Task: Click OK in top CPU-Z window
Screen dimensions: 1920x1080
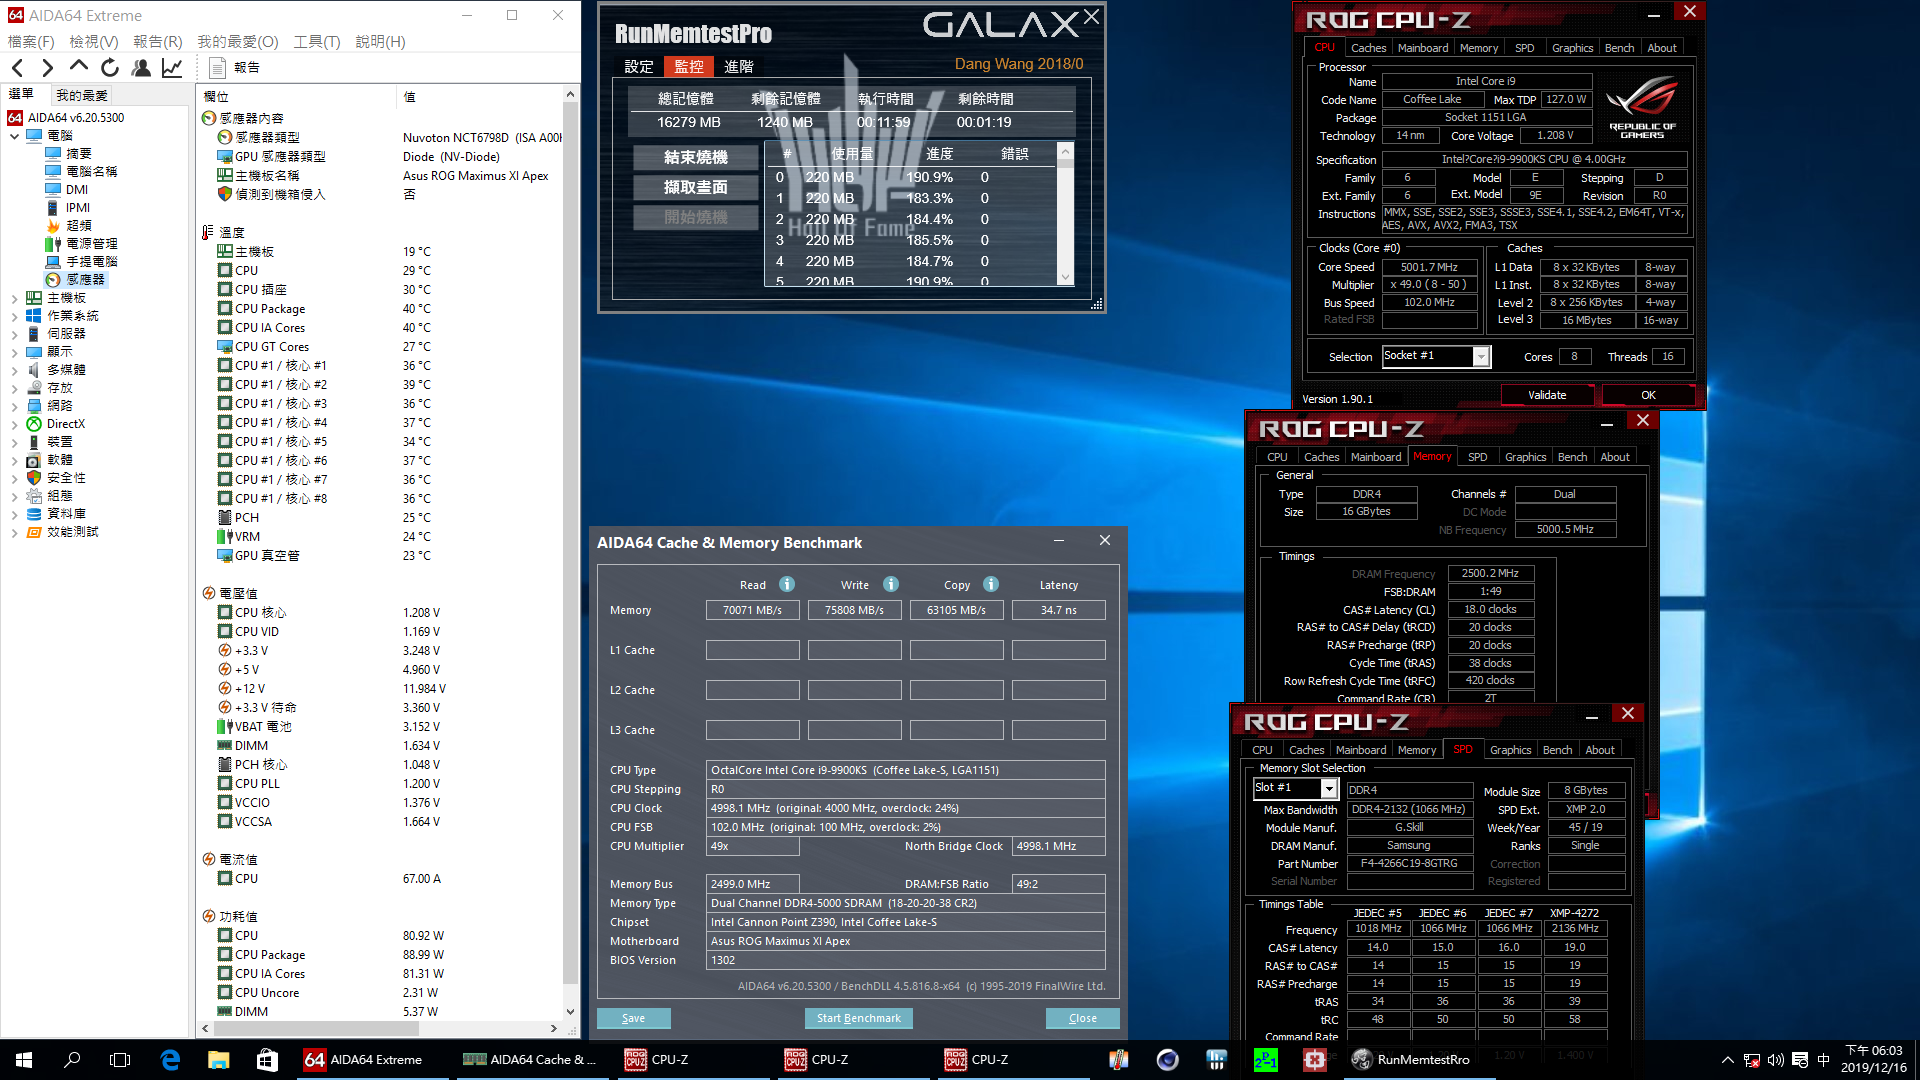Action: click(x=1648, y=395)
